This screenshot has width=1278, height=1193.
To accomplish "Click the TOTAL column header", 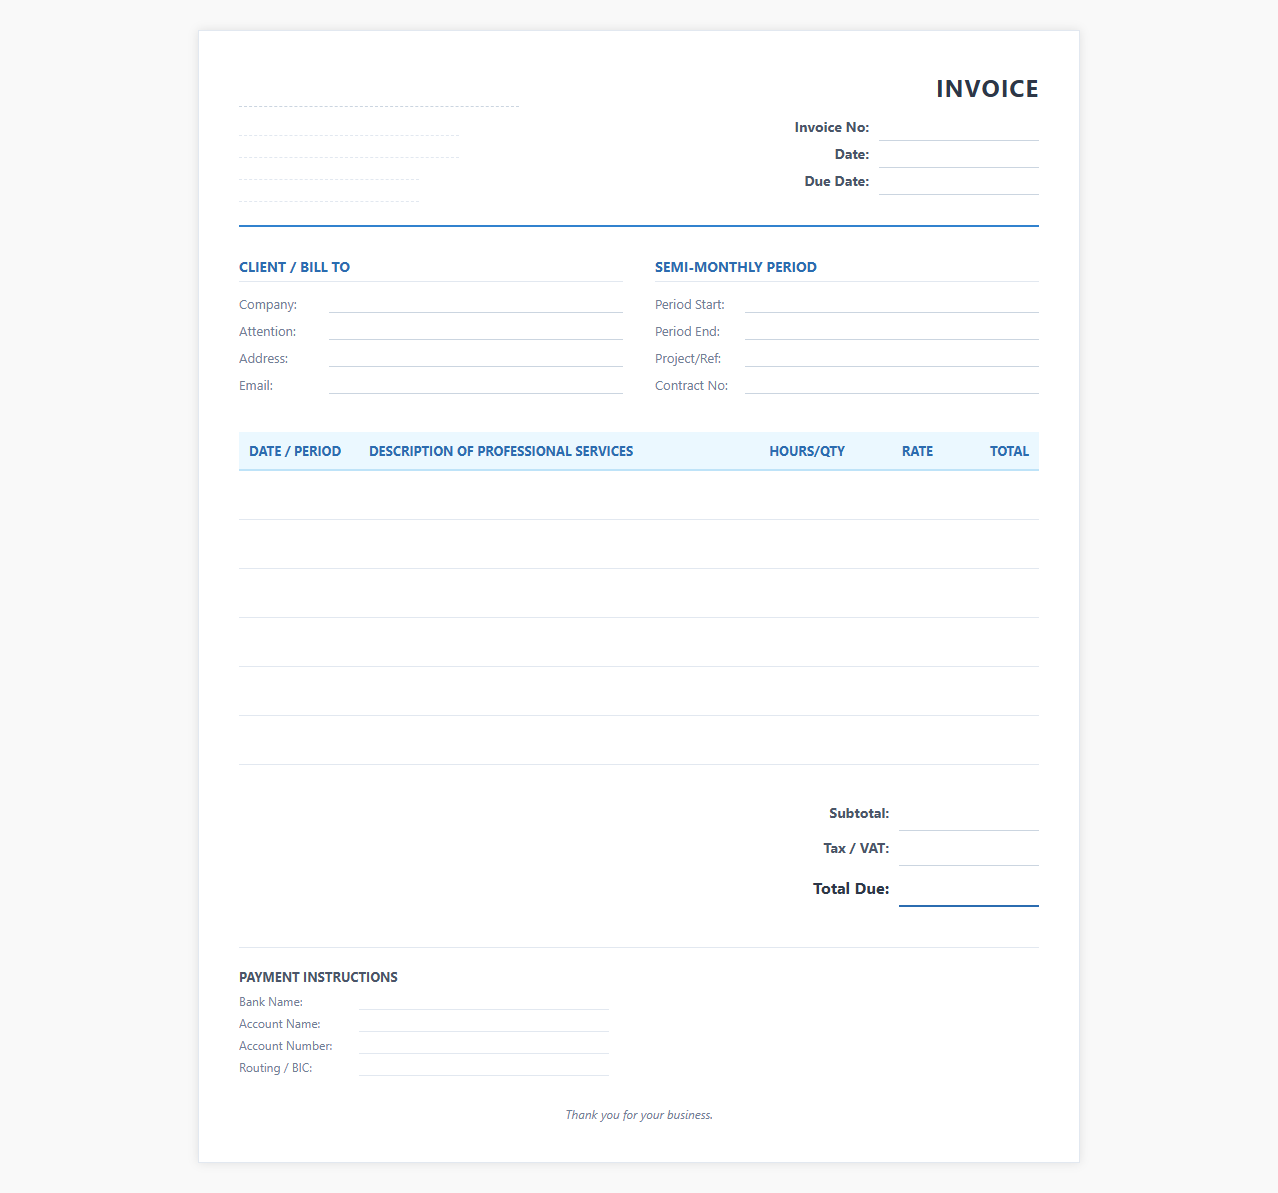I will [x=1009, y=451].
